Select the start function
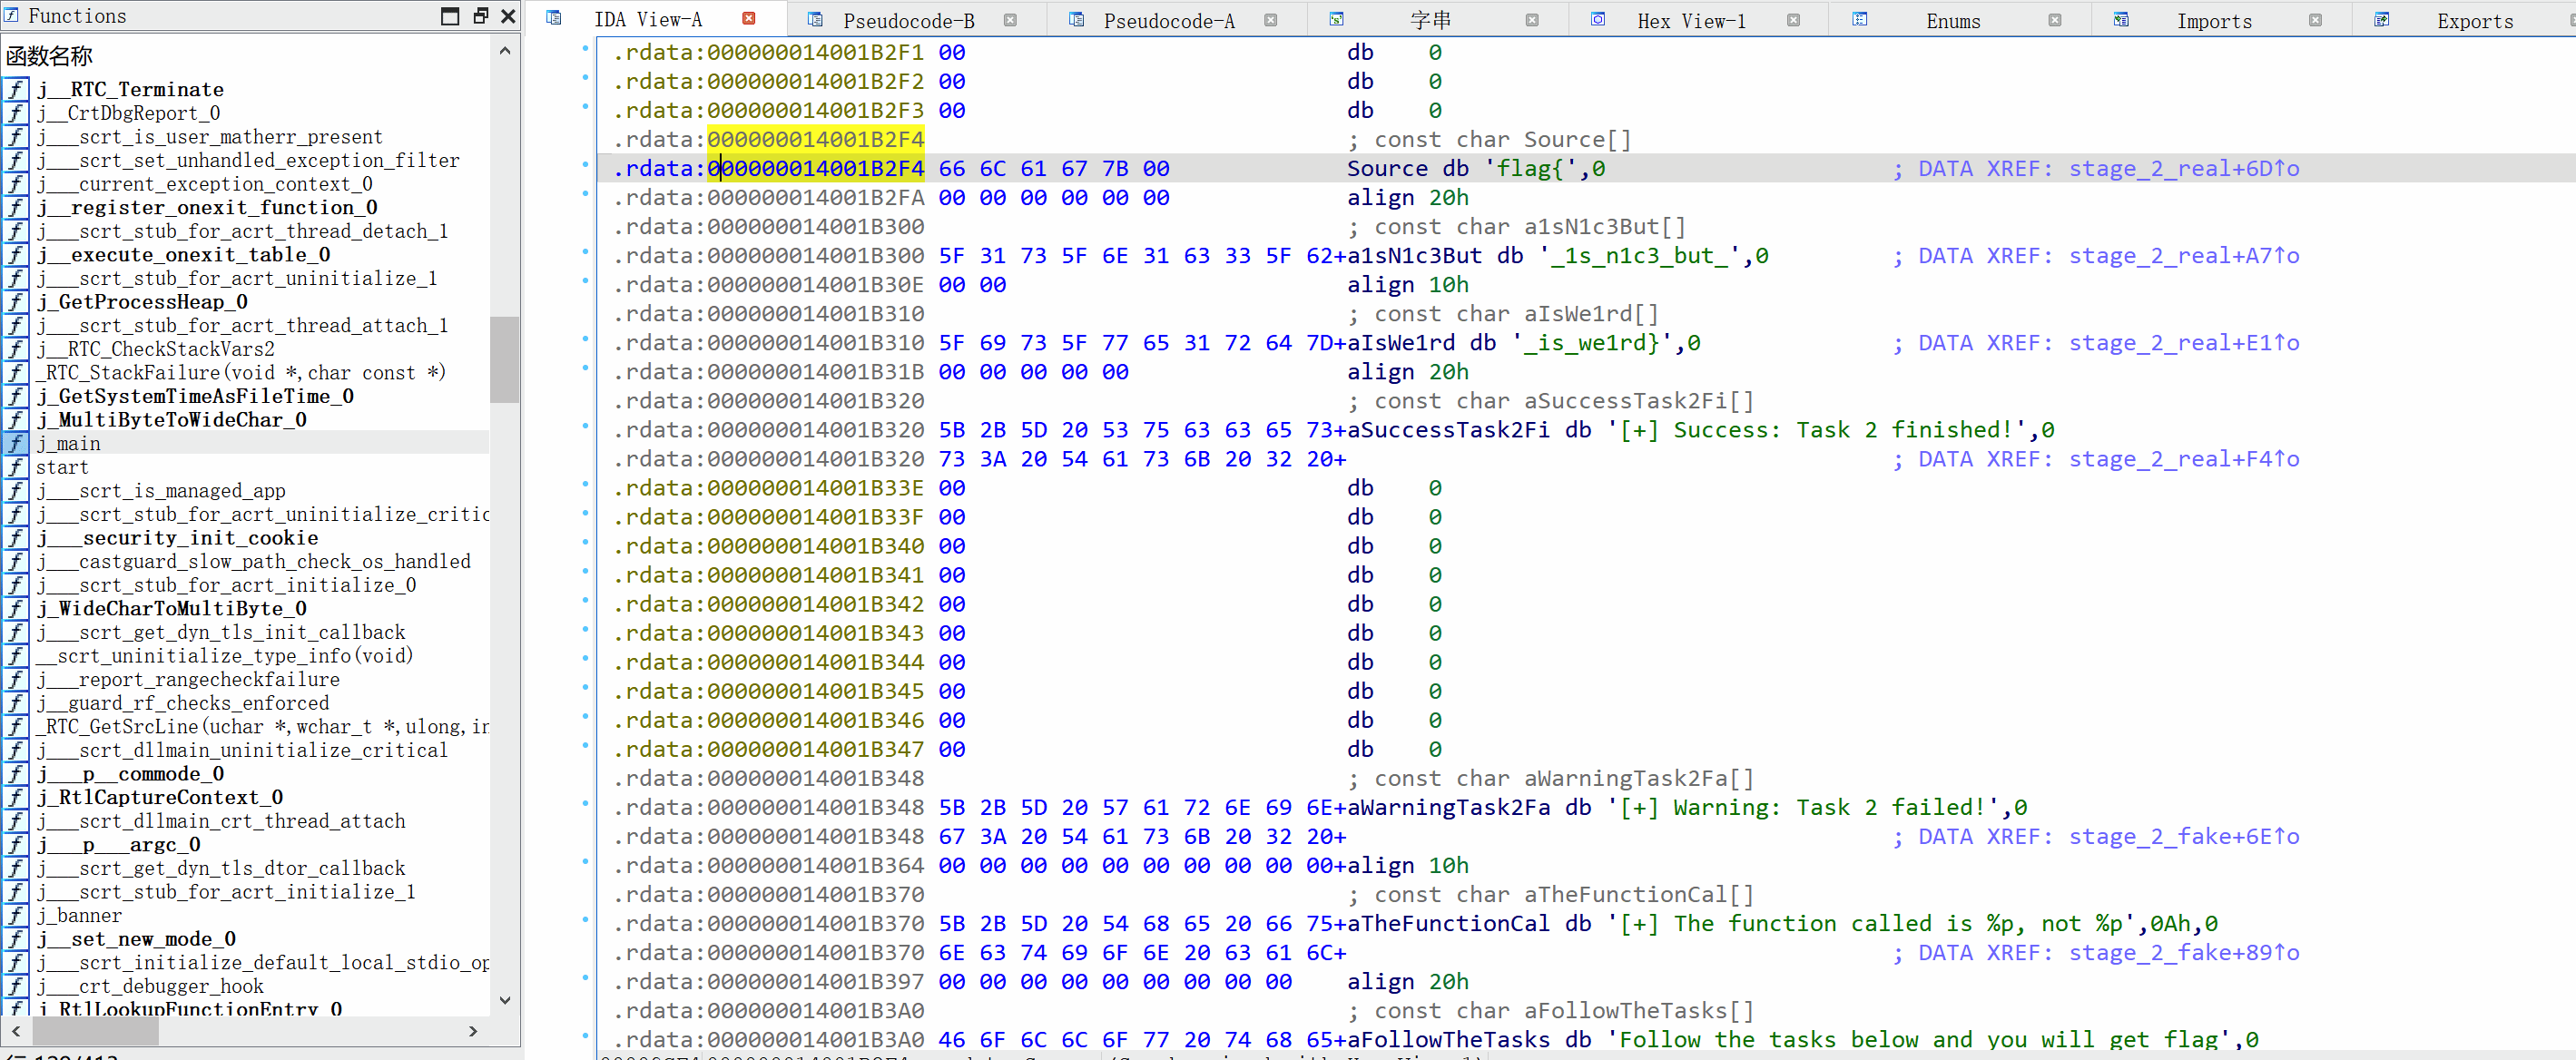Image resolution: width=2576 pixels, height=1060 pixels. [x=62, y=467]
